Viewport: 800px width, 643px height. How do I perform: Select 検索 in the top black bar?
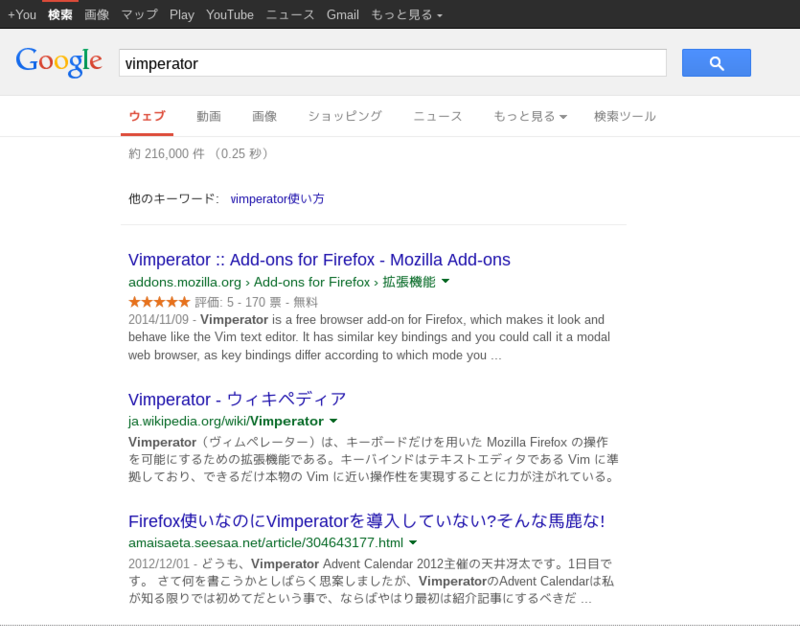tap(60, 15)
